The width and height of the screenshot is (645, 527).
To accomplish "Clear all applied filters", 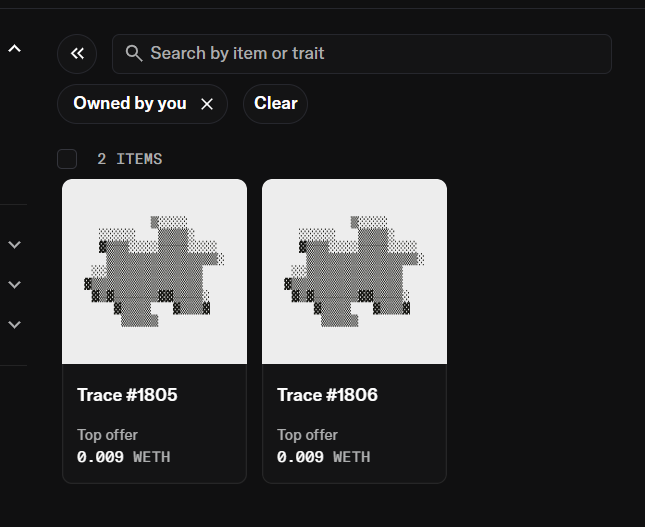I will pyautogui.click(x=275, y=104).
